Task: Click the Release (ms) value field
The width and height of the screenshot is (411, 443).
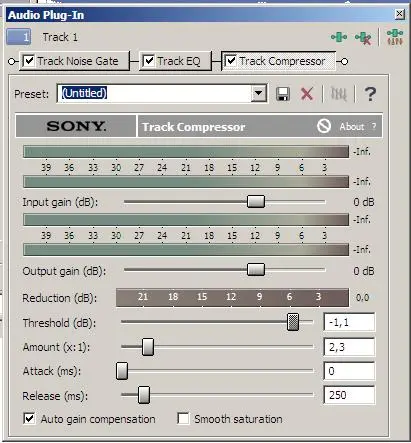Action: coord(349,395)
